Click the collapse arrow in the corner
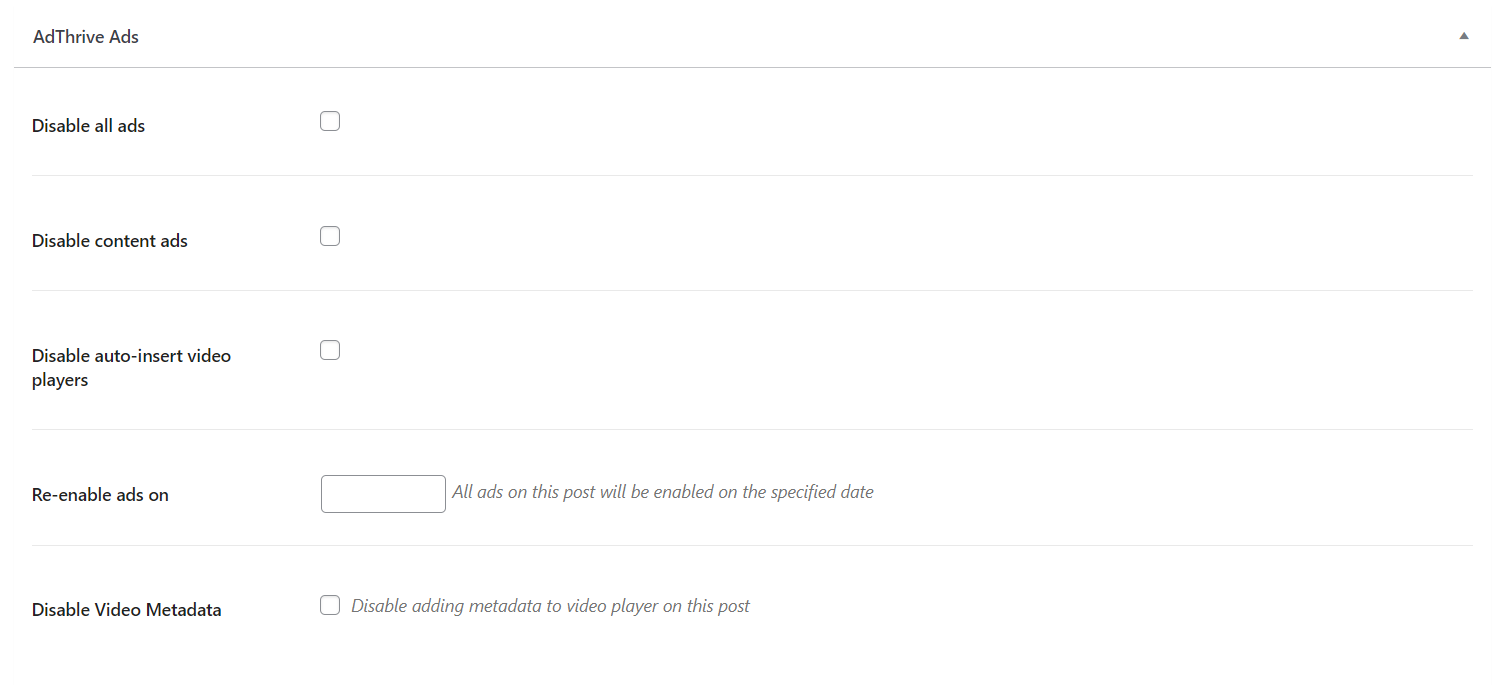Viewport: 1501px width, 685px height. pyautogui.click(x=1463, y=33)
